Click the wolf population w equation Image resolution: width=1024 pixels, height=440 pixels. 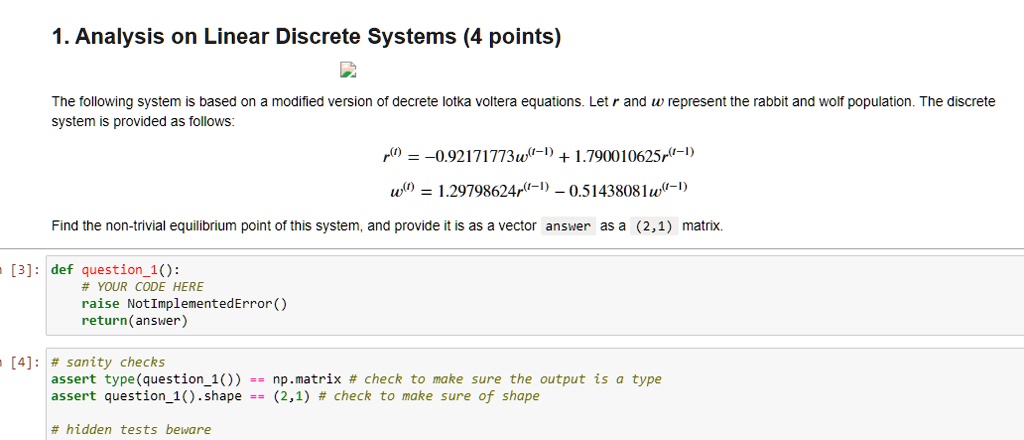pos(538,190)
